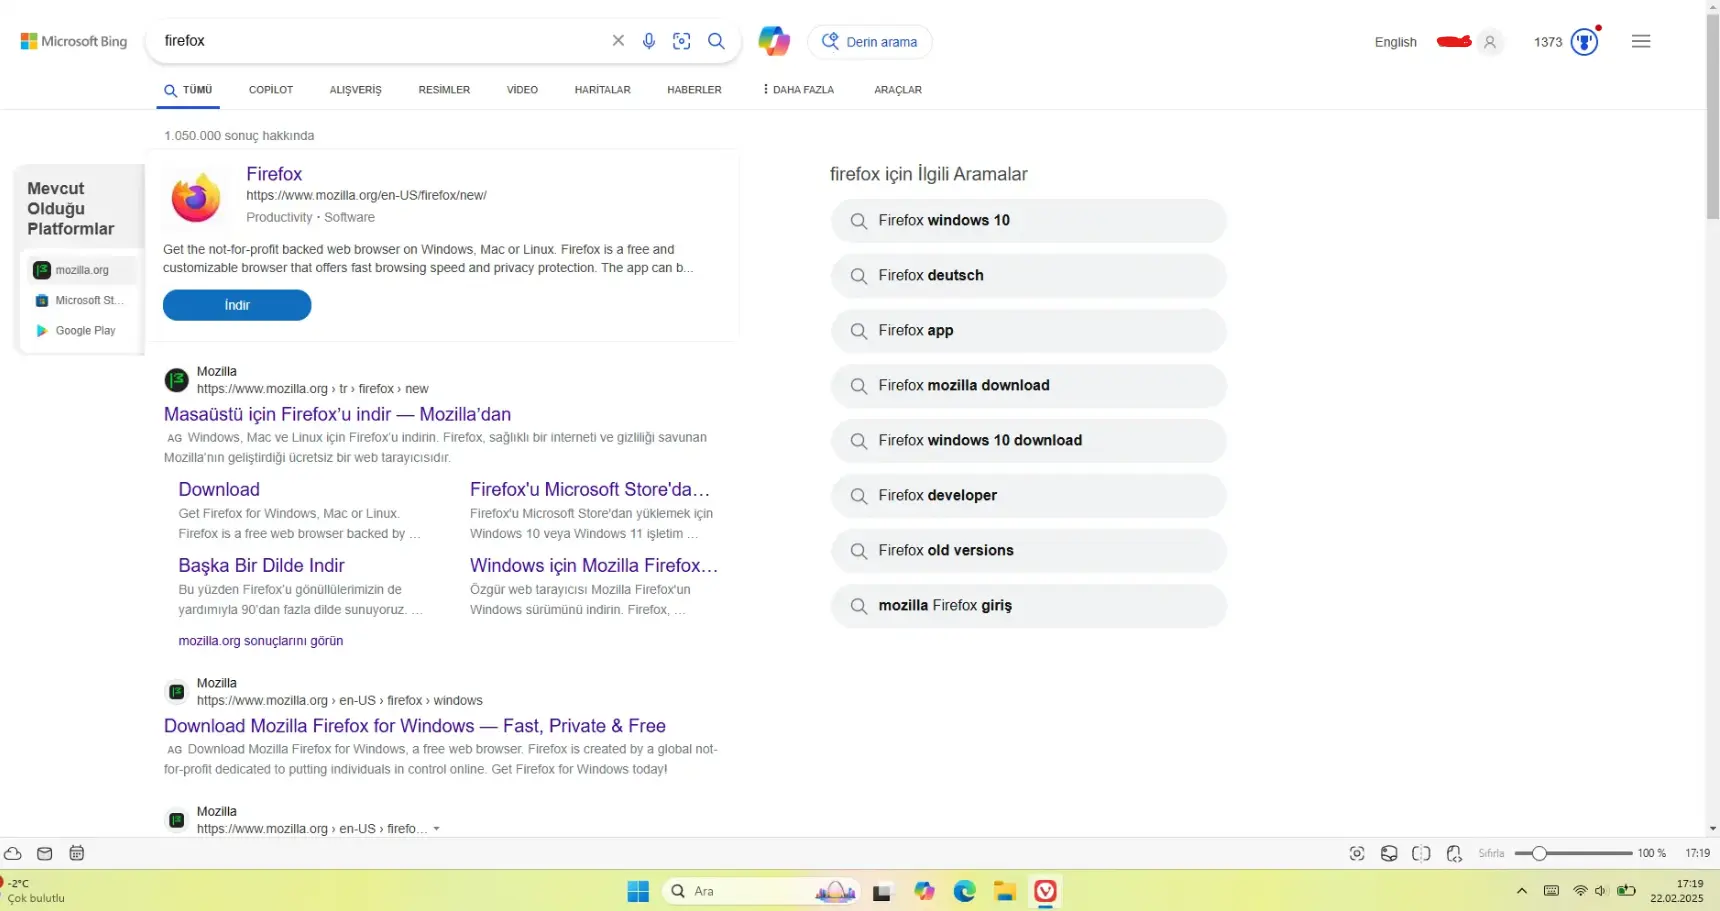Open 'Download Mozilla Firefox for Windows' result
Screen dimensions: 1720x911
[415, 726]
